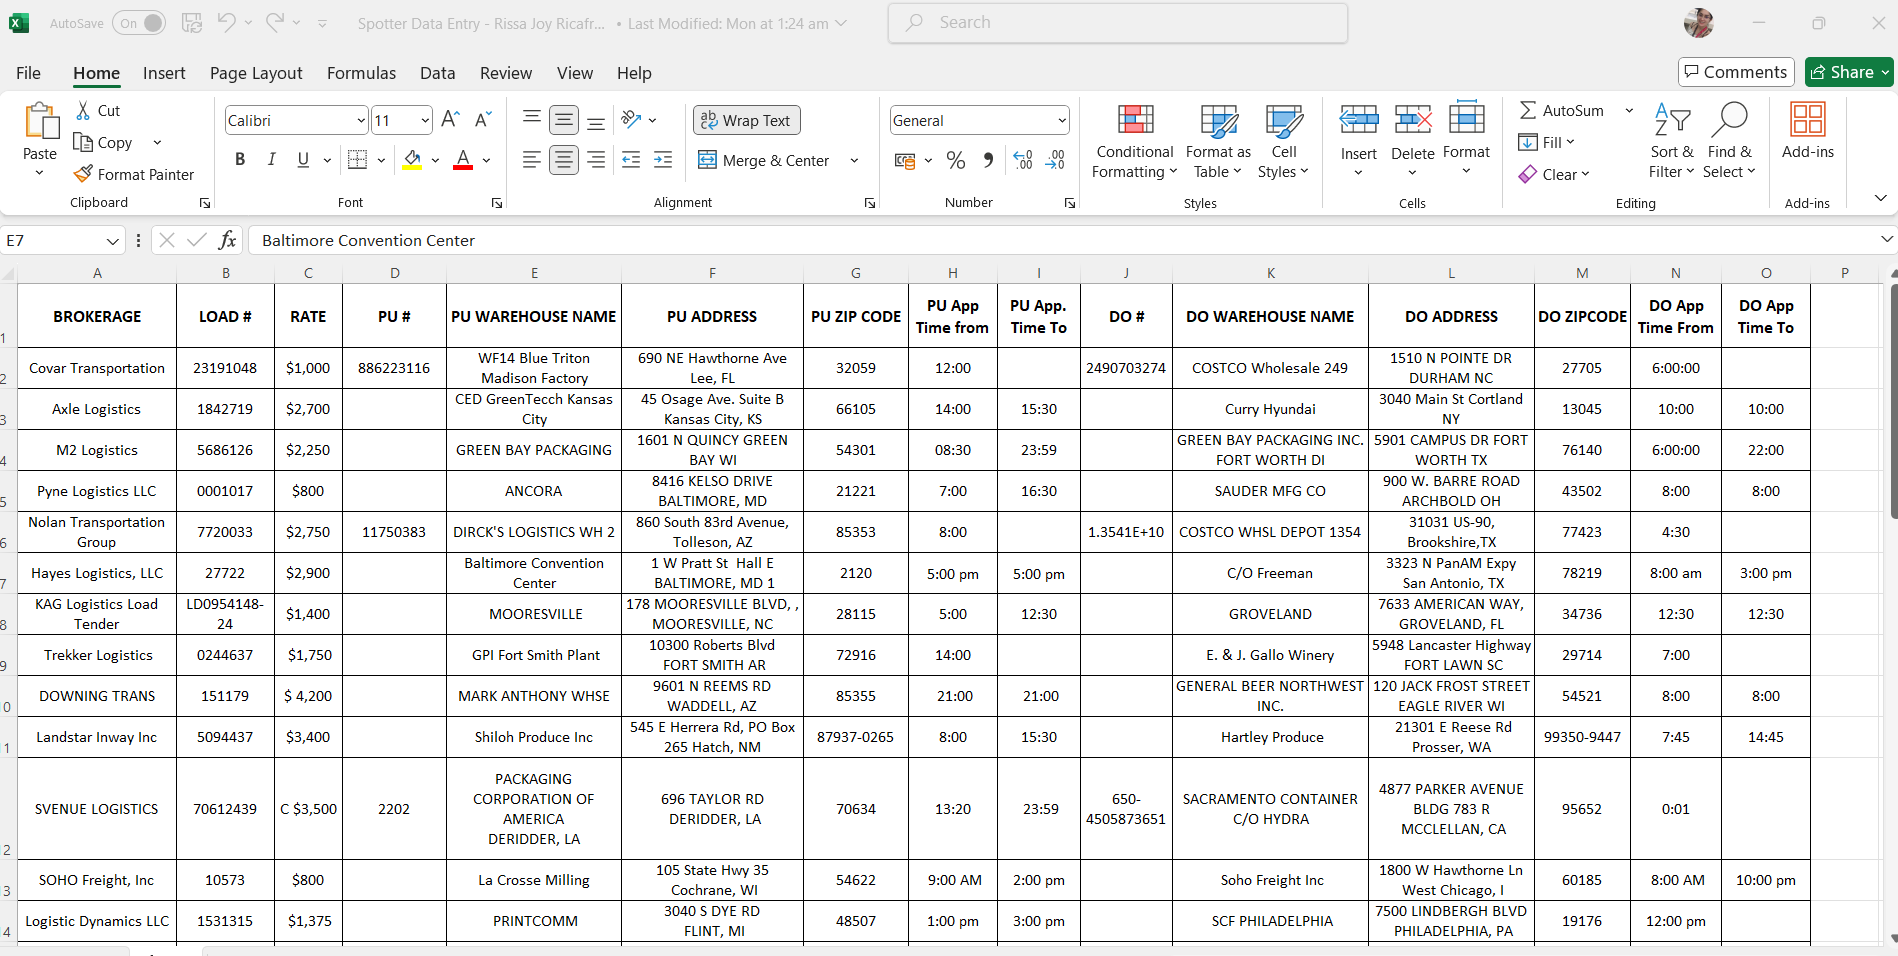
Task: Open the font size dropdown
Action: pyautogui.click(x=425, y=120)
